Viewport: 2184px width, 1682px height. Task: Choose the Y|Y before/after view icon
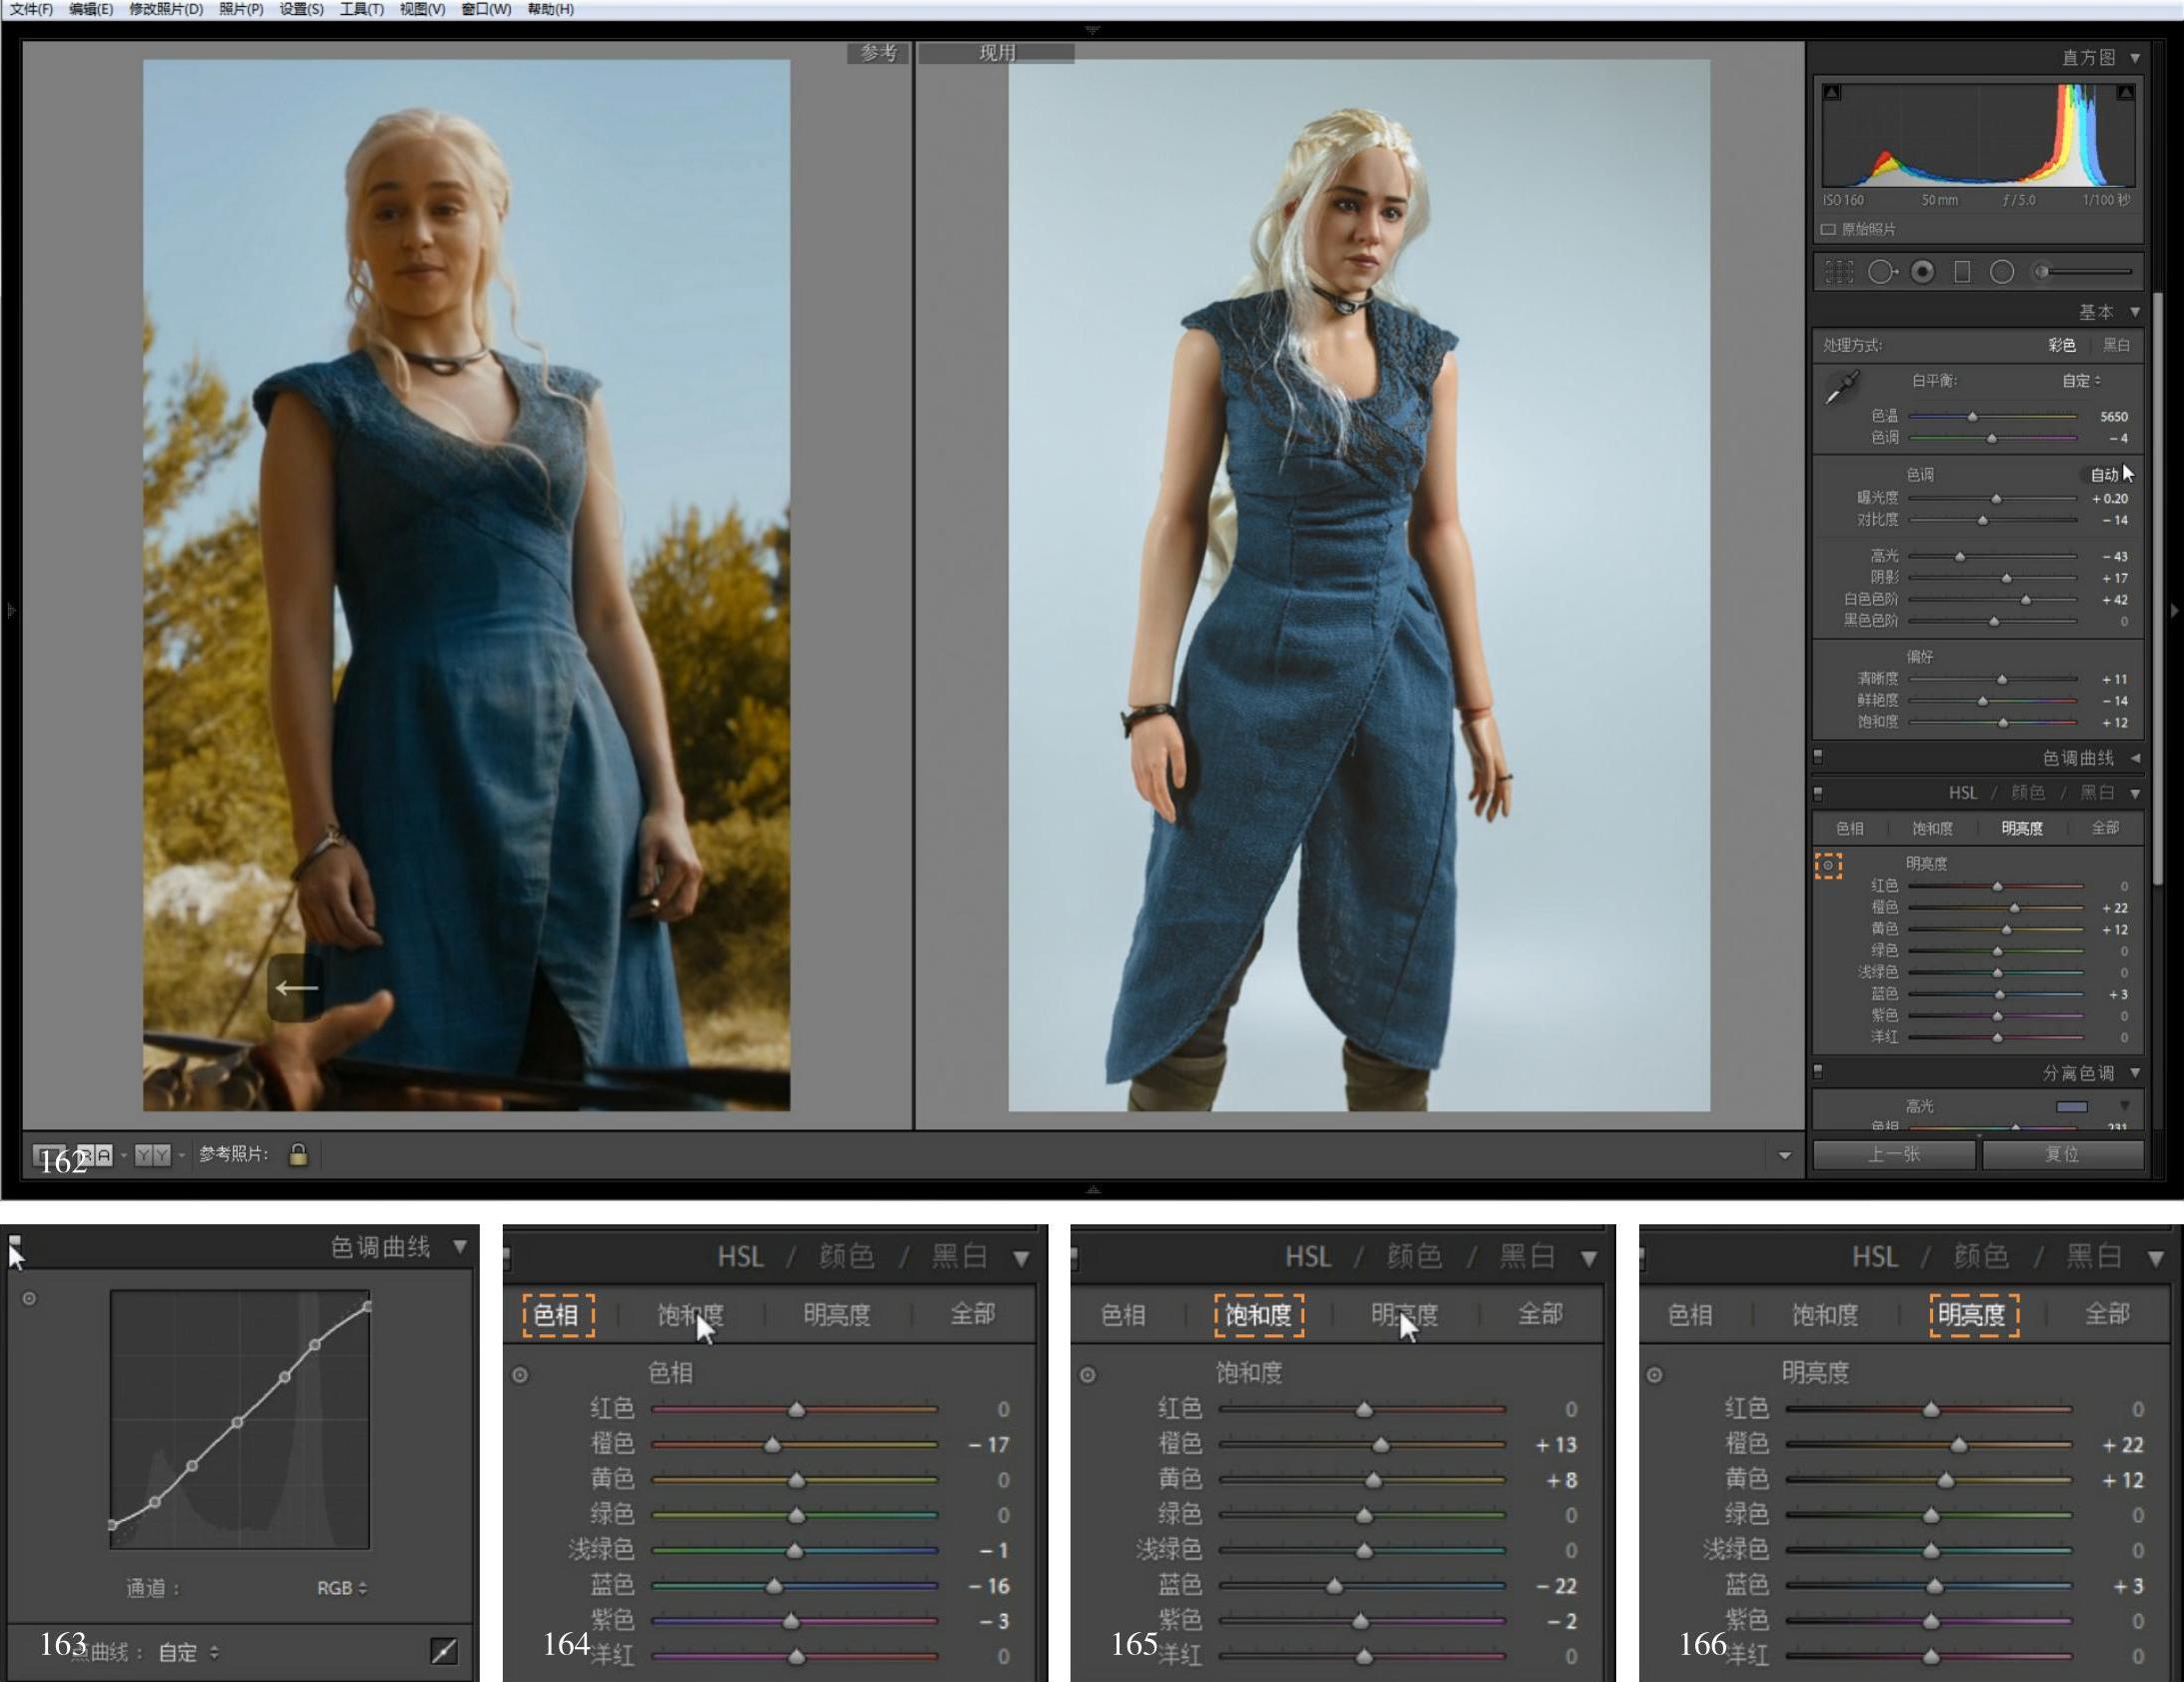152,1156
